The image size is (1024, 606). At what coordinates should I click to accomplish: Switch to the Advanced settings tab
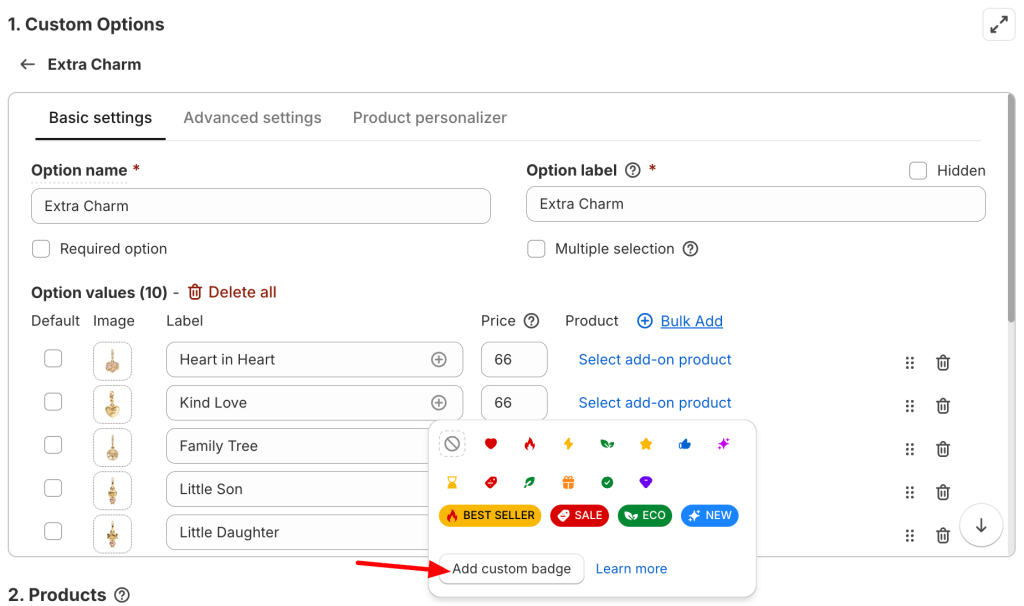tap(252, 118)
